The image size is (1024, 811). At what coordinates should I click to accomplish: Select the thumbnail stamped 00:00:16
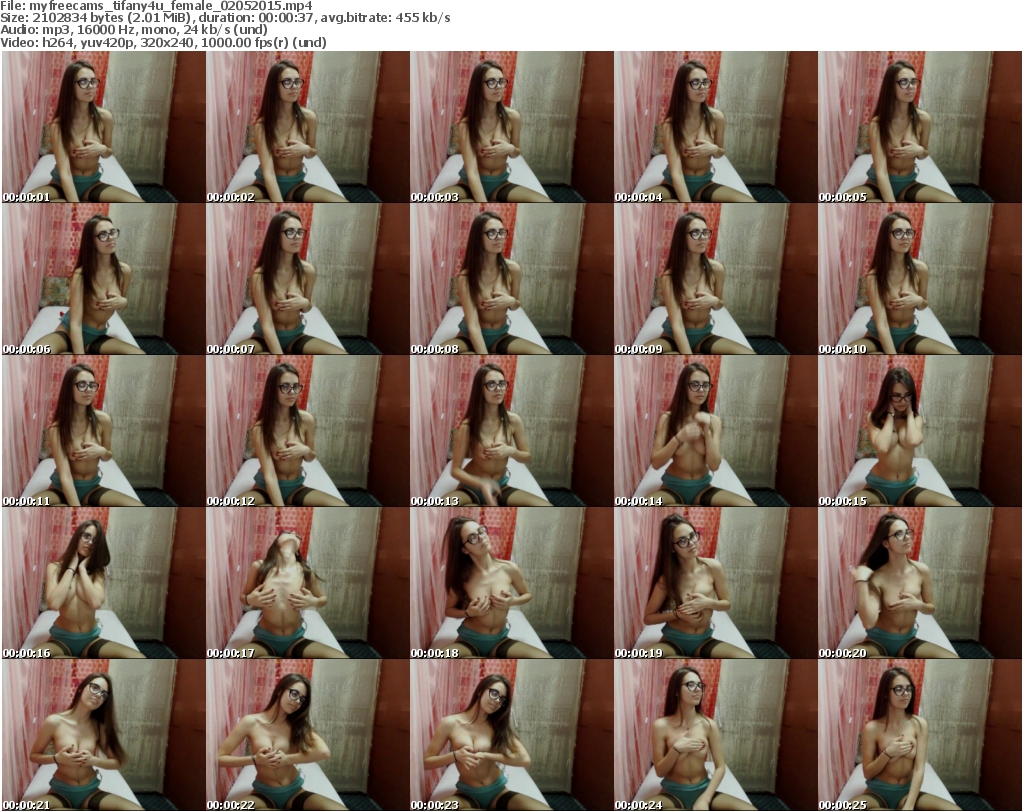[x=104, y=583]
